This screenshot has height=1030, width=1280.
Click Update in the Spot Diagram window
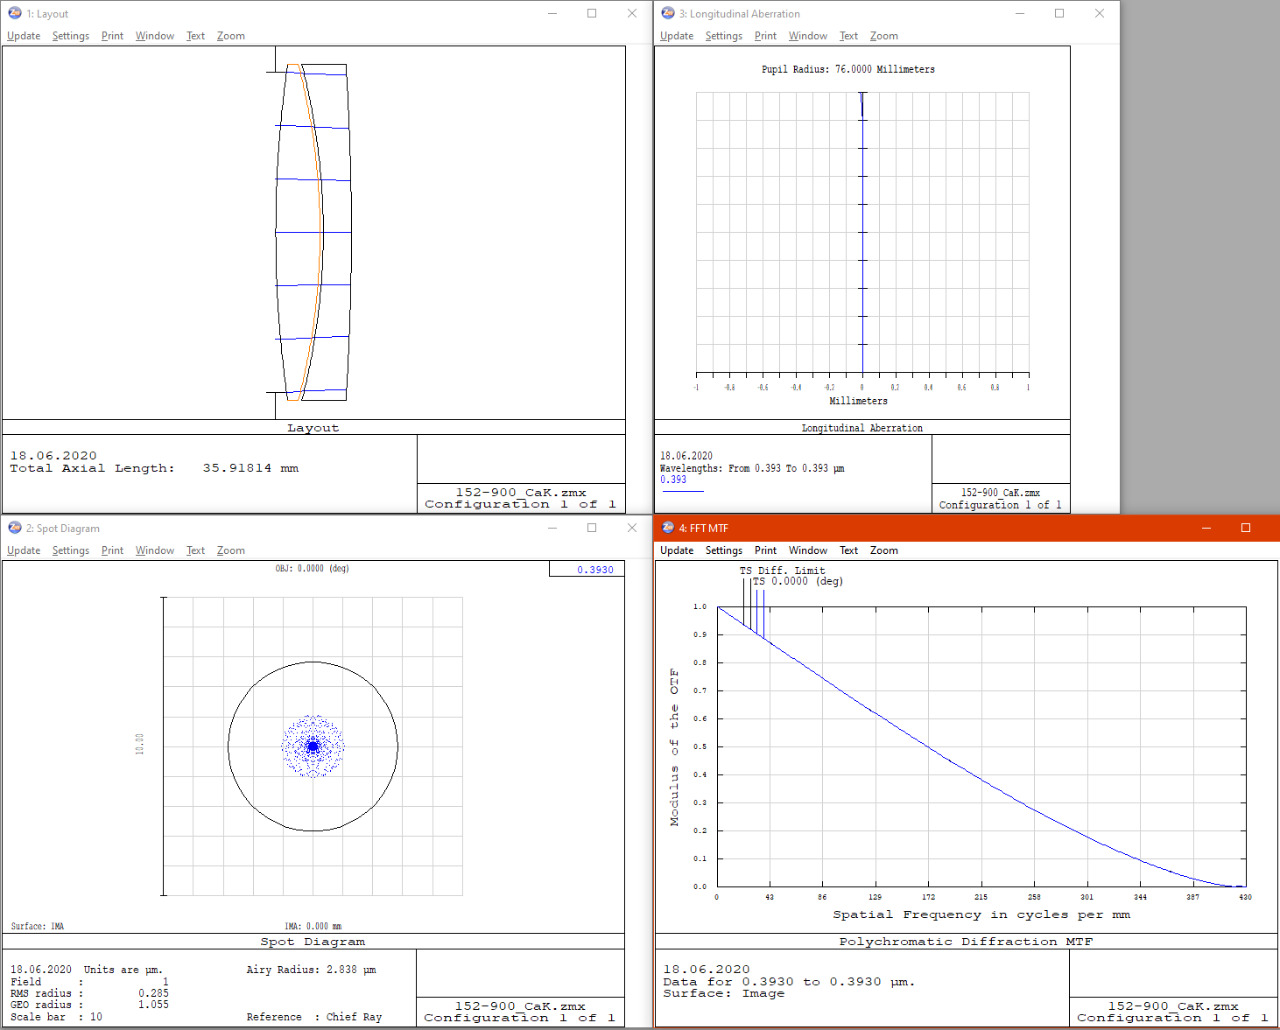coord(24,550)
